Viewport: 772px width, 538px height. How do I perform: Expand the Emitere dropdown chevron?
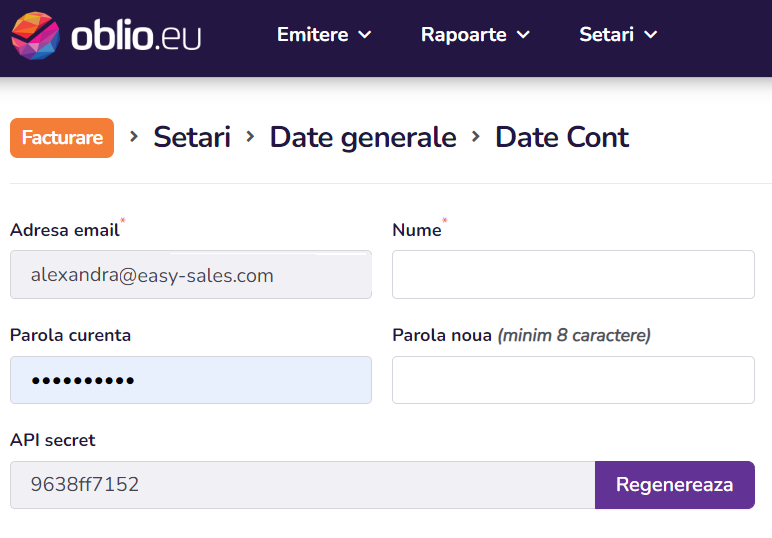365,35
